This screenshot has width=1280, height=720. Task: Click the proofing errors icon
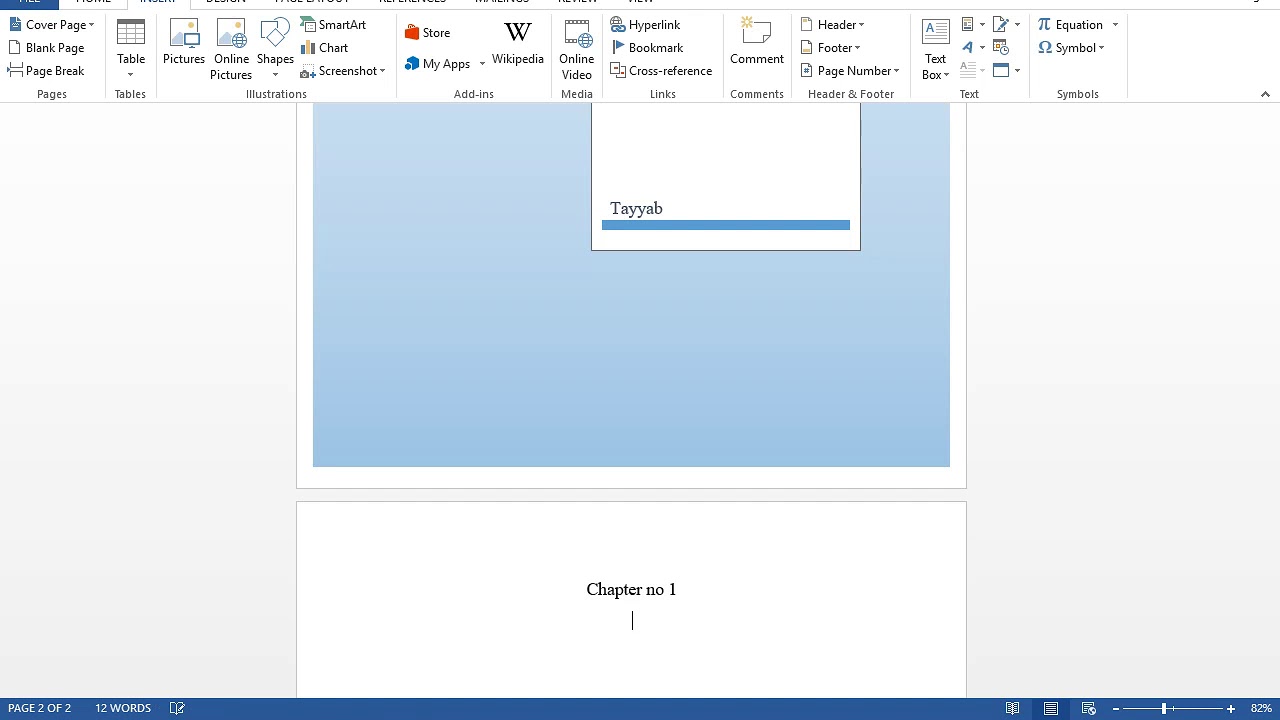177,708
